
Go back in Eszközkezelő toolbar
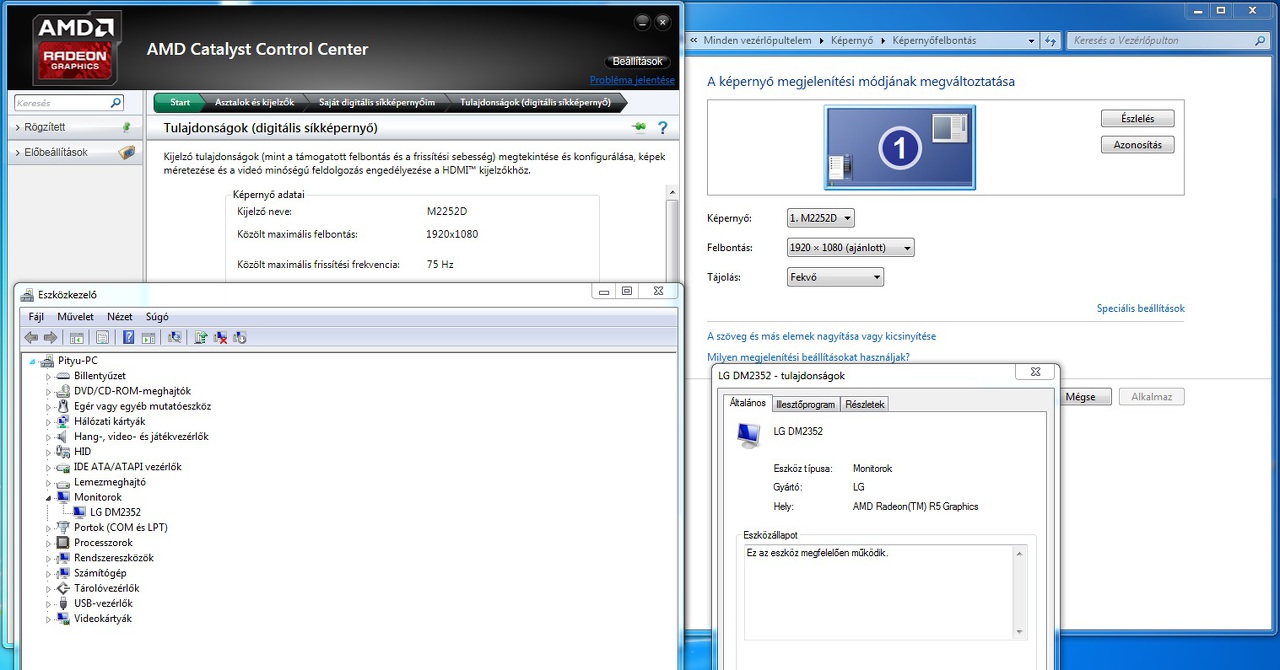(31, 338)
